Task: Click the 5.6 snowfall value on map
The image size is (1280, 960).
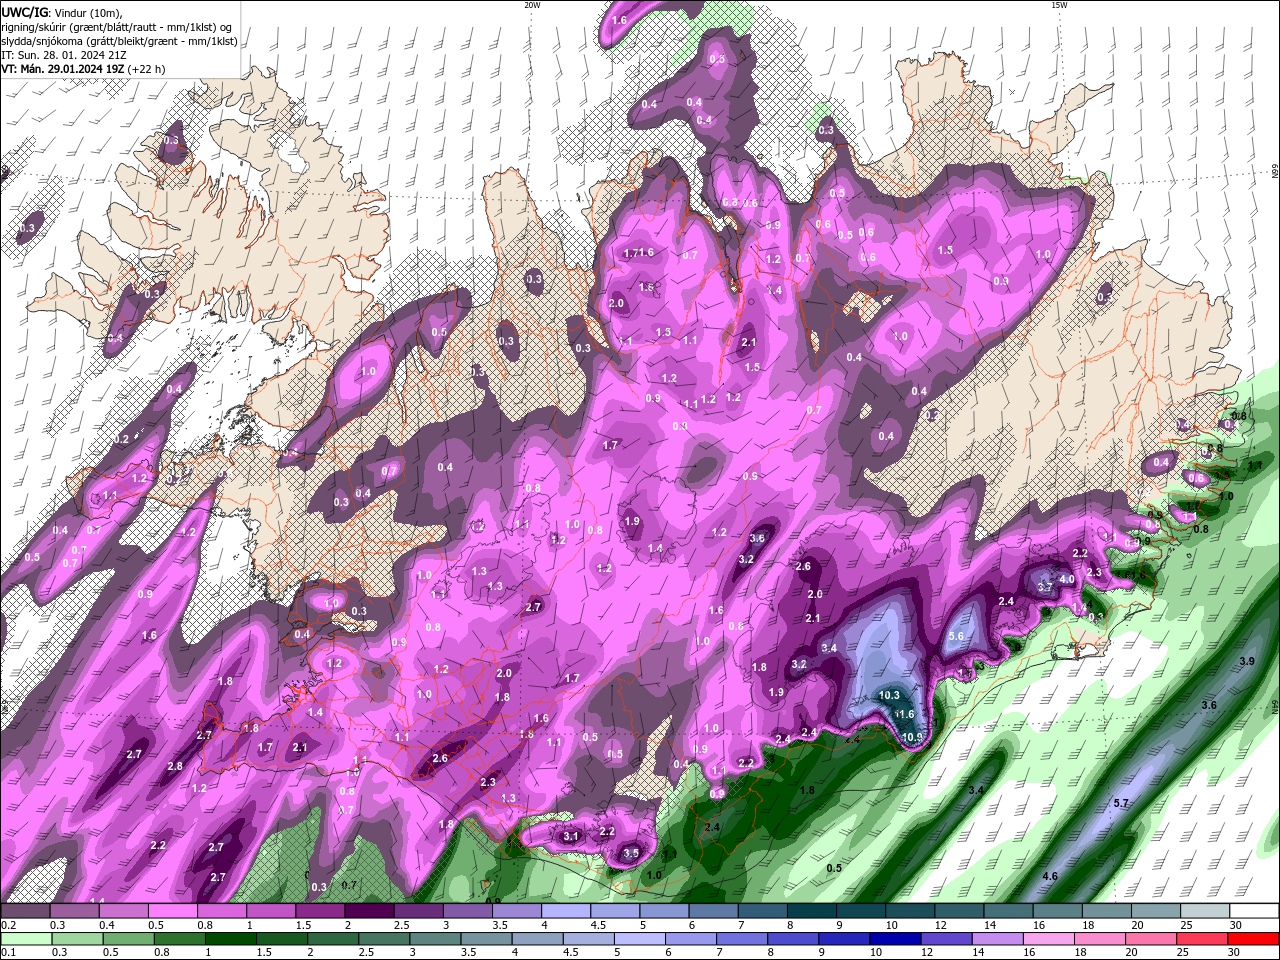Action: click(955, 636)
